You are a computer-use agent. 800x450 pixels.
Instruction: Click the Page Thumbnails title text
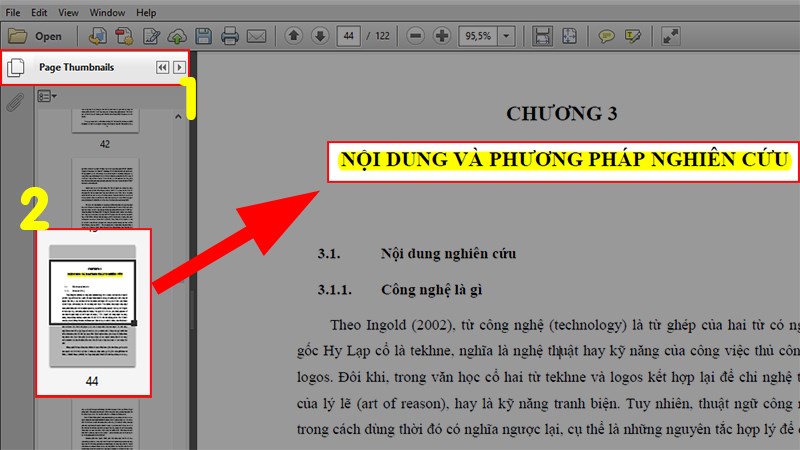[77, 67]
